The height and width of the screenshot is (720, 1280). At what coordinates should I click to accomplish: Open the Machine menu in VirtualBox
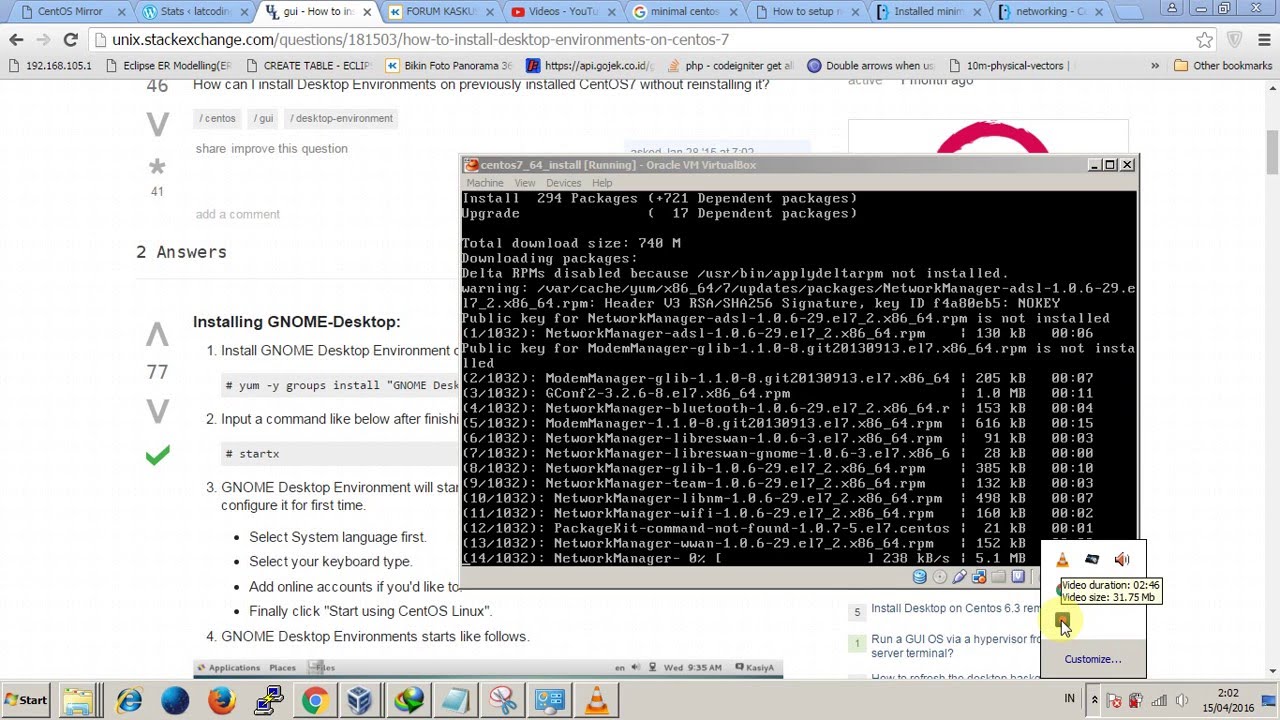click(x=485, y=183)
